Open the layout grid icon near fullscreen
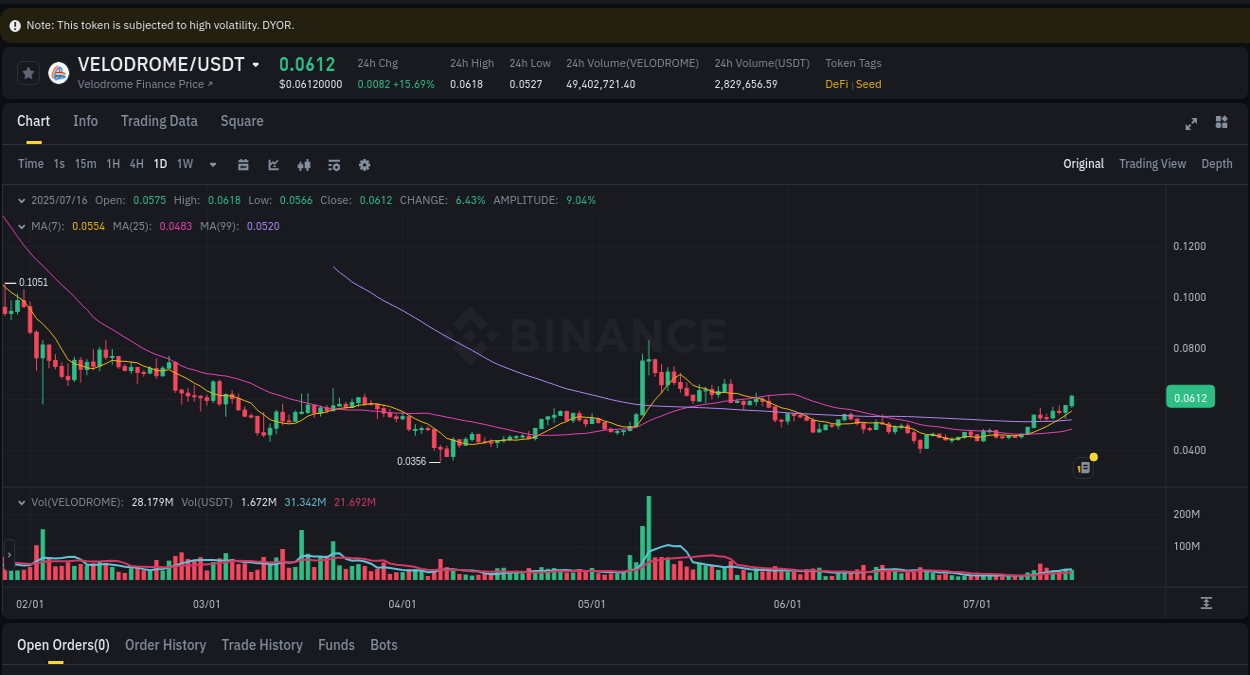1250x675 pixels. 1221,122
